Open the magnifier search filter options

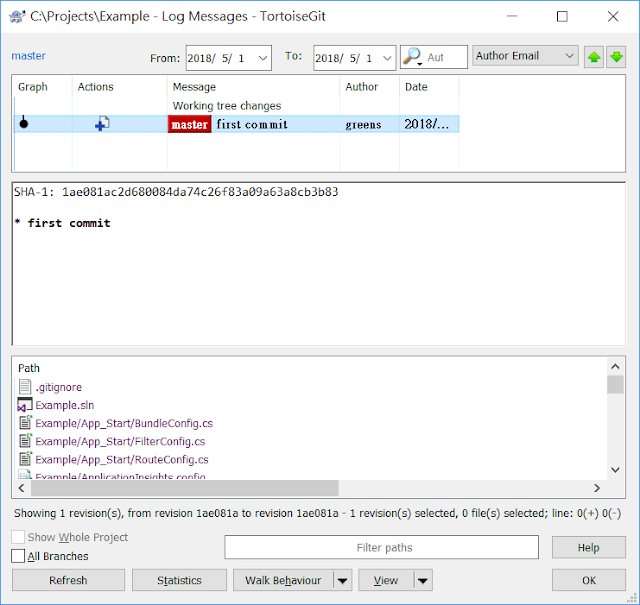click(412, 57)
